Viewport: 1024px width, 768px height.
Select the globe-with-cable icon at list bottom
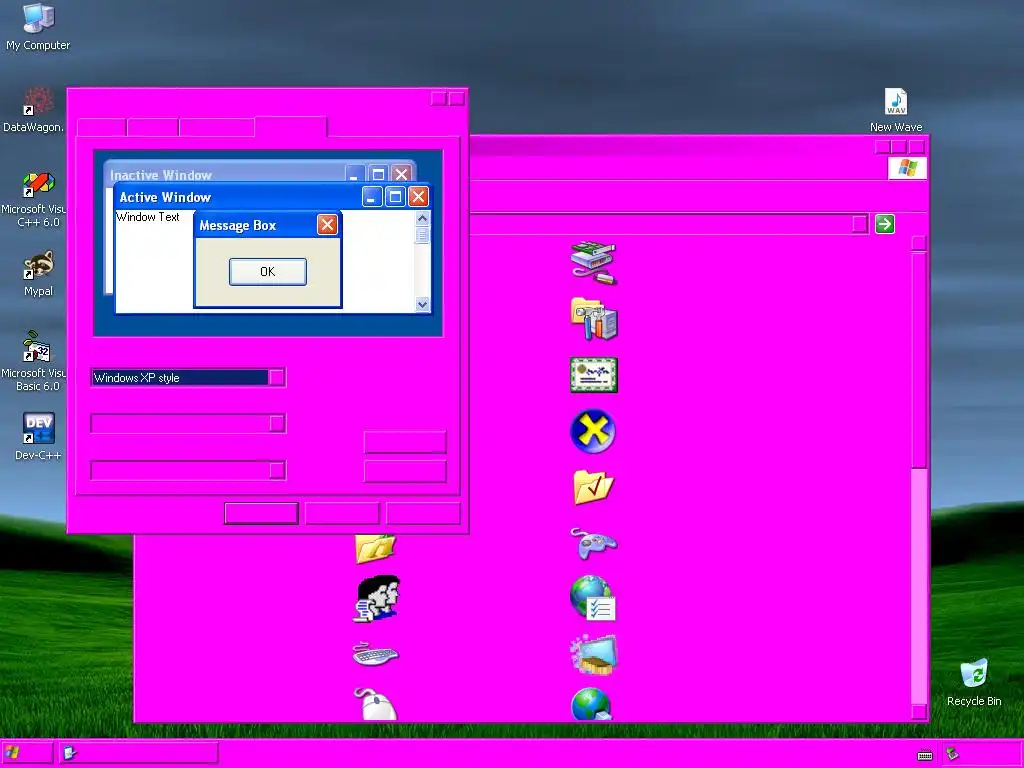click(x=592, y=704)
